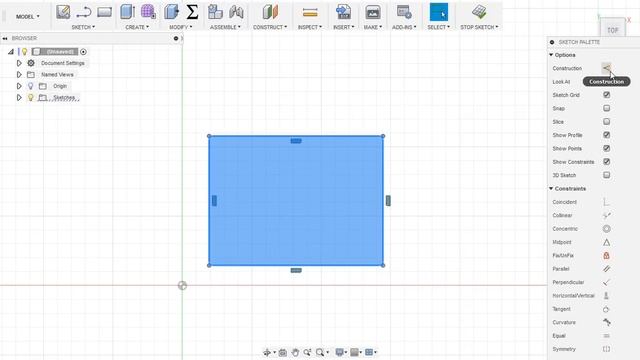Click the Measure icon in Inspect group
Viewport: 640px width, 360px height.
point(310,13)
